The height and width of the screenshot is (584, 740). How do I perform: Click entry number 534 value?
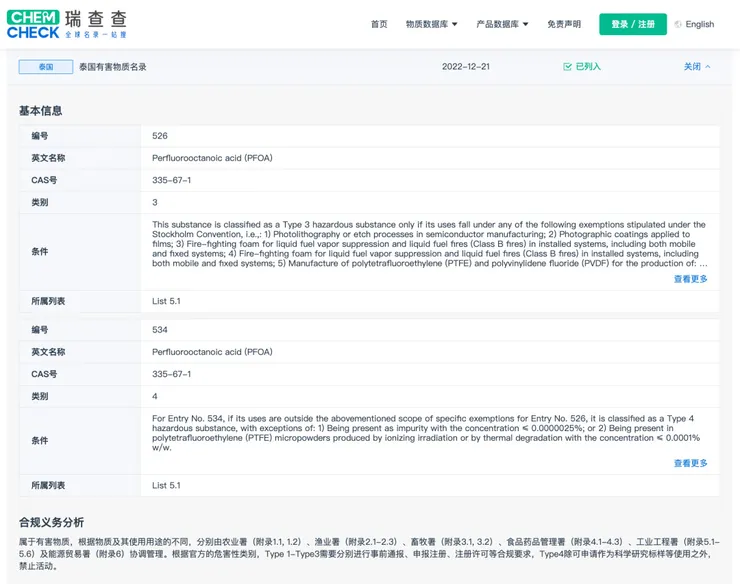point(160,330)
